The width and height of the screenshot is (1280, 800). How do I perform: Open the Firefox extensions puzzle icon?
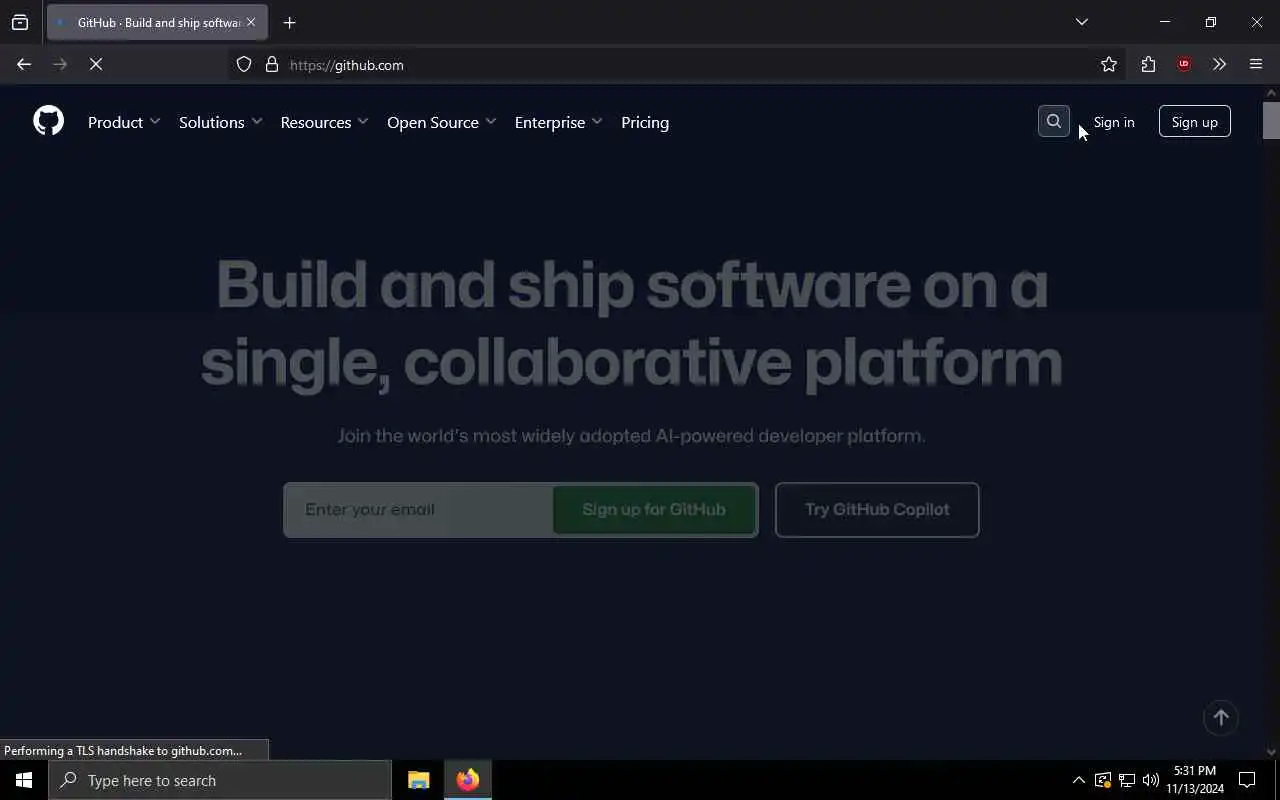click(1148, 64)
